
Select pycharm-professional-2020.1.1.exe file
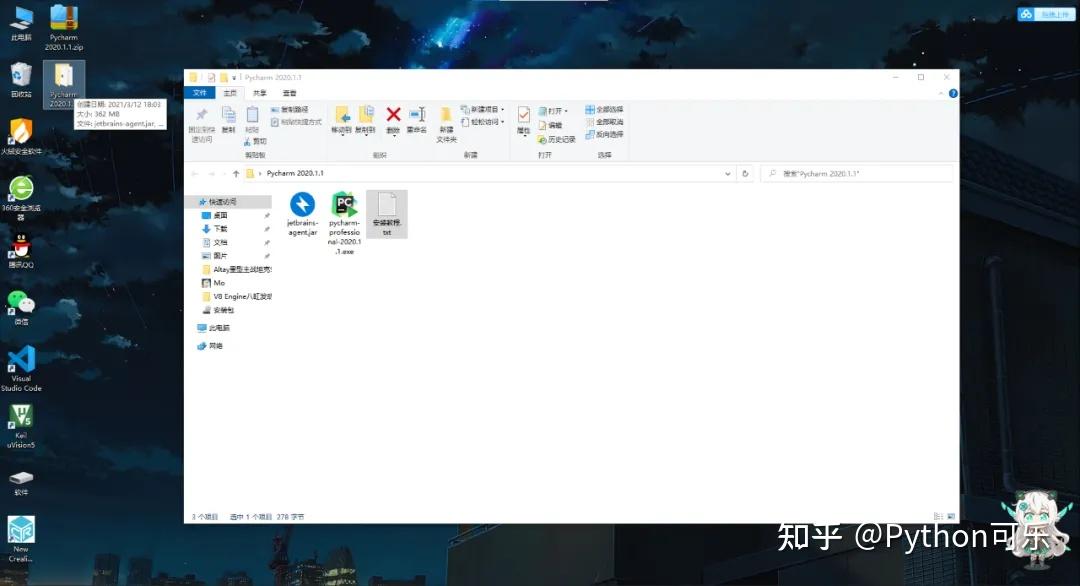[344, 224]
